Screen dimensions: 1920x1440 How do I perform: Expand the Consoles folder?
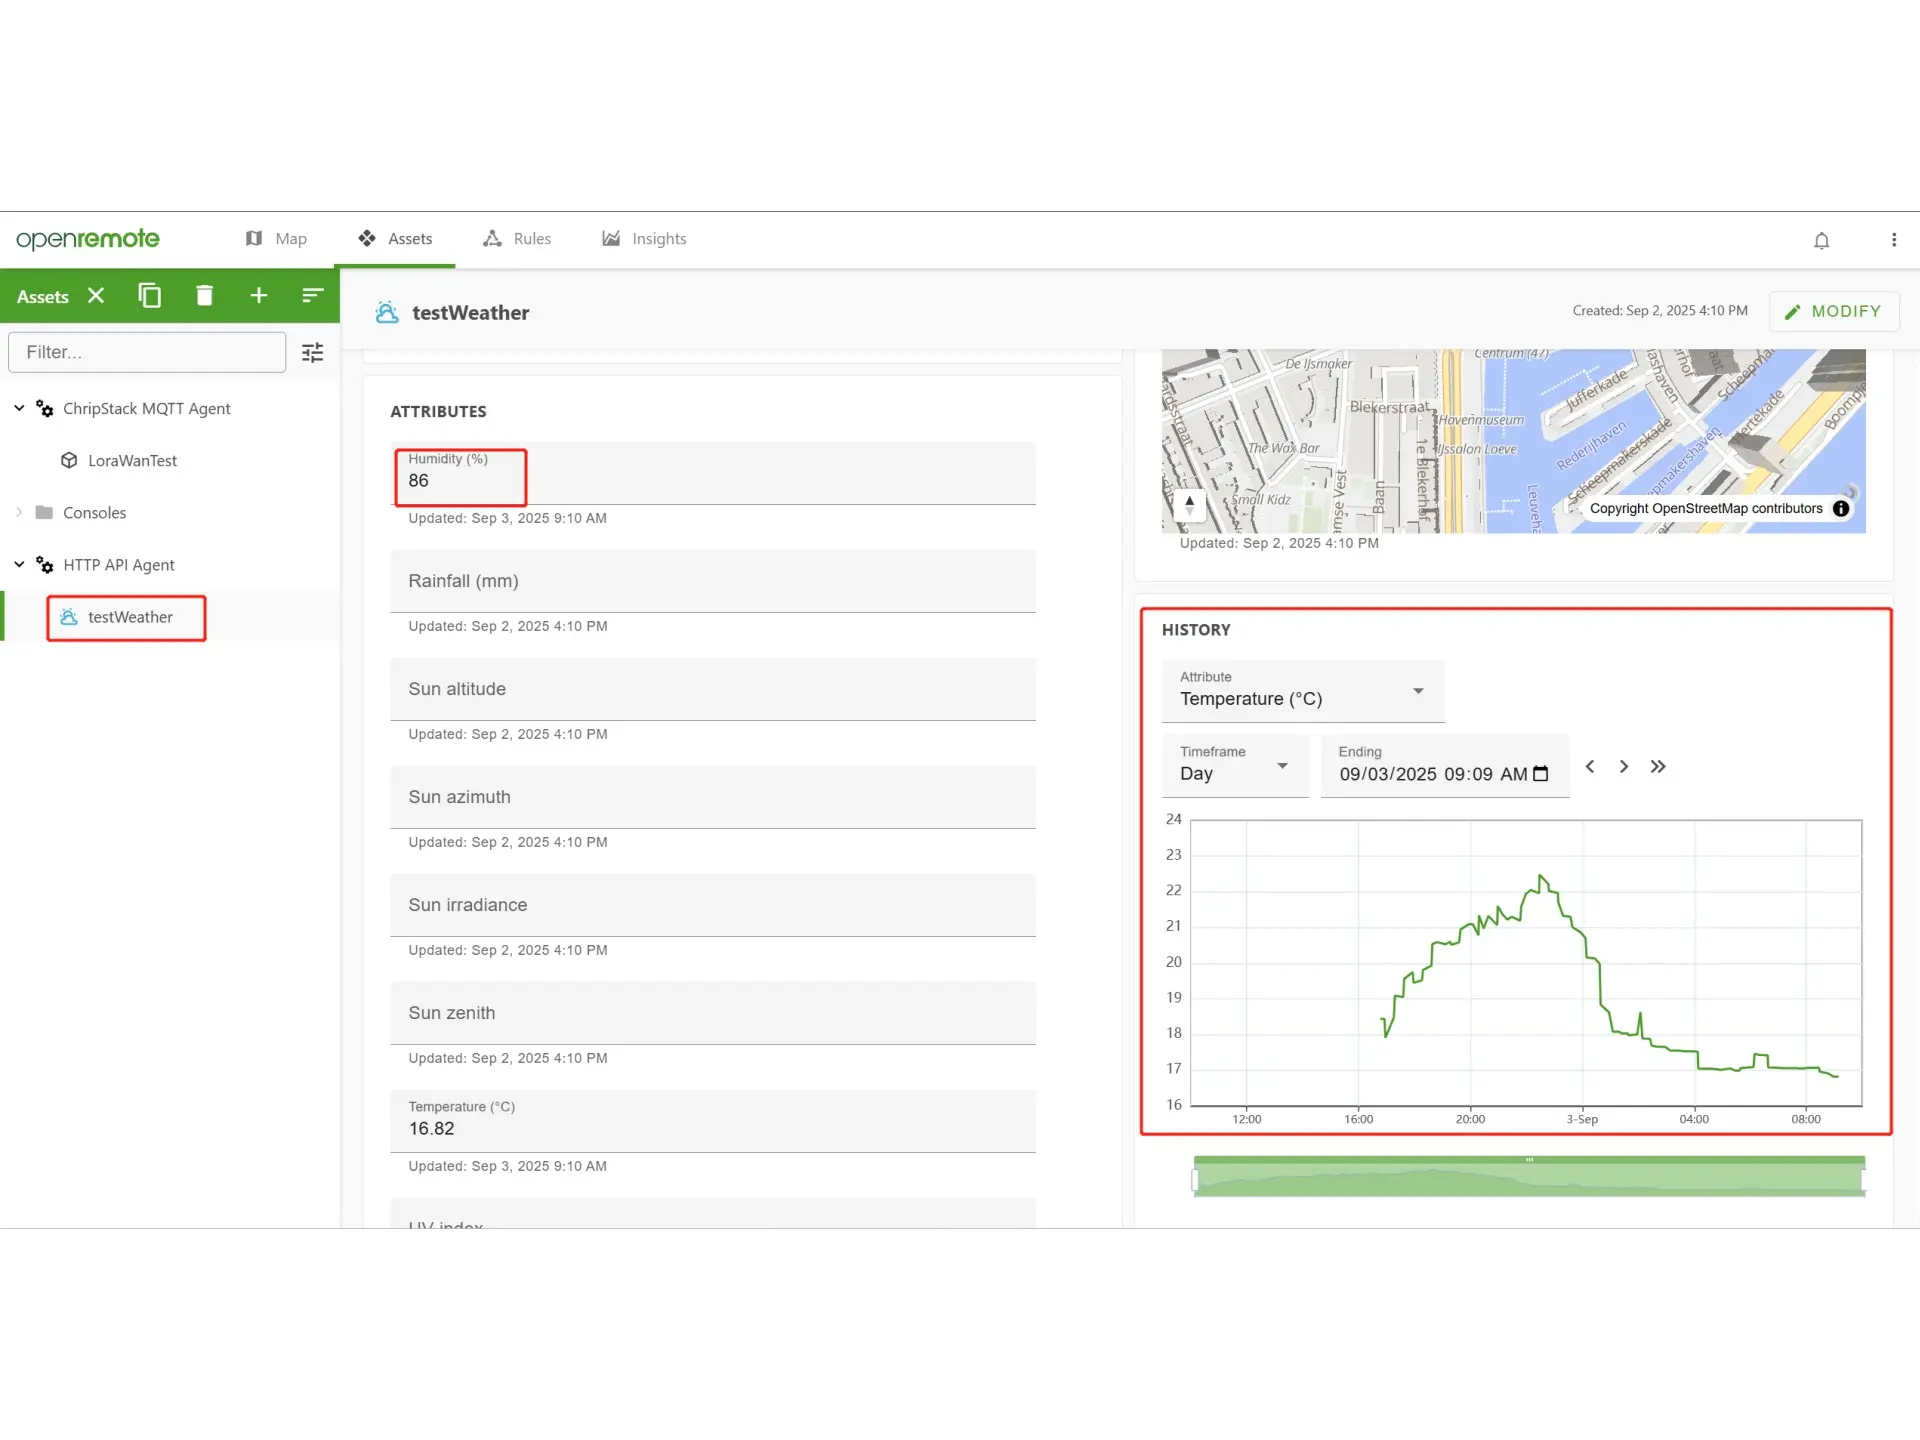tap(19, 512)
